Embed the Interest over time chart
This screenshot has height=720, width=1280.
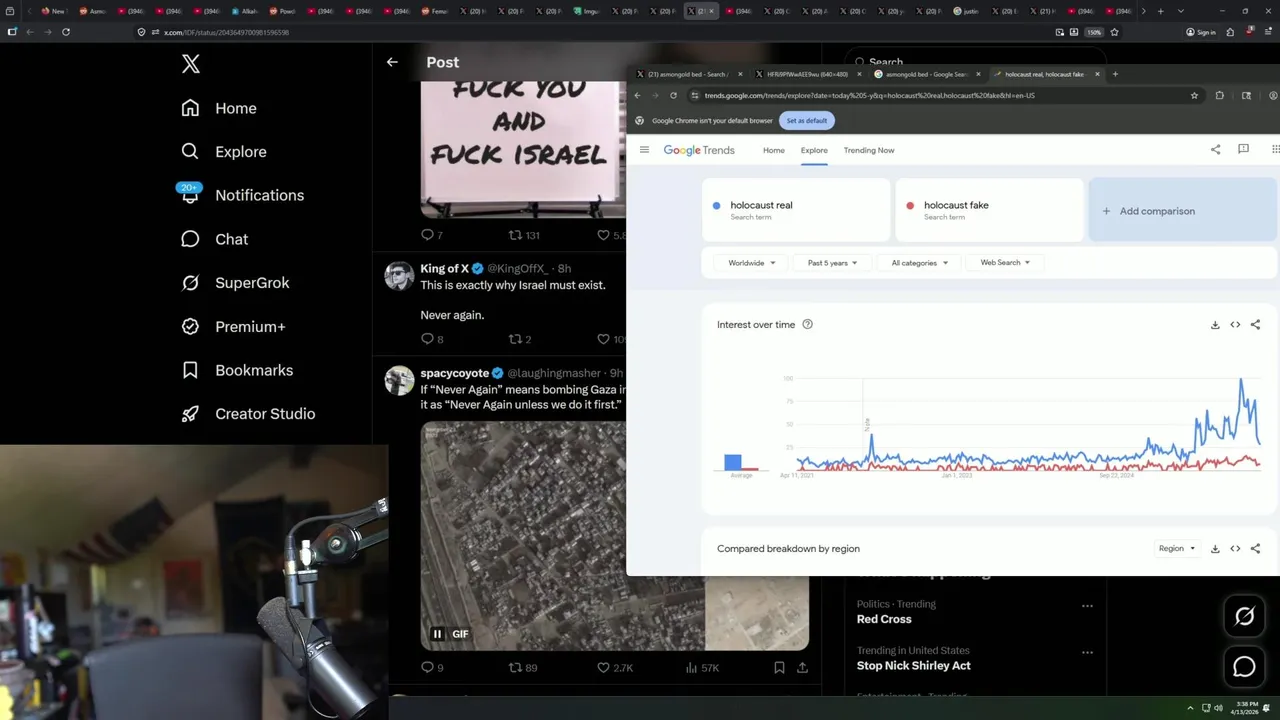1235,324
